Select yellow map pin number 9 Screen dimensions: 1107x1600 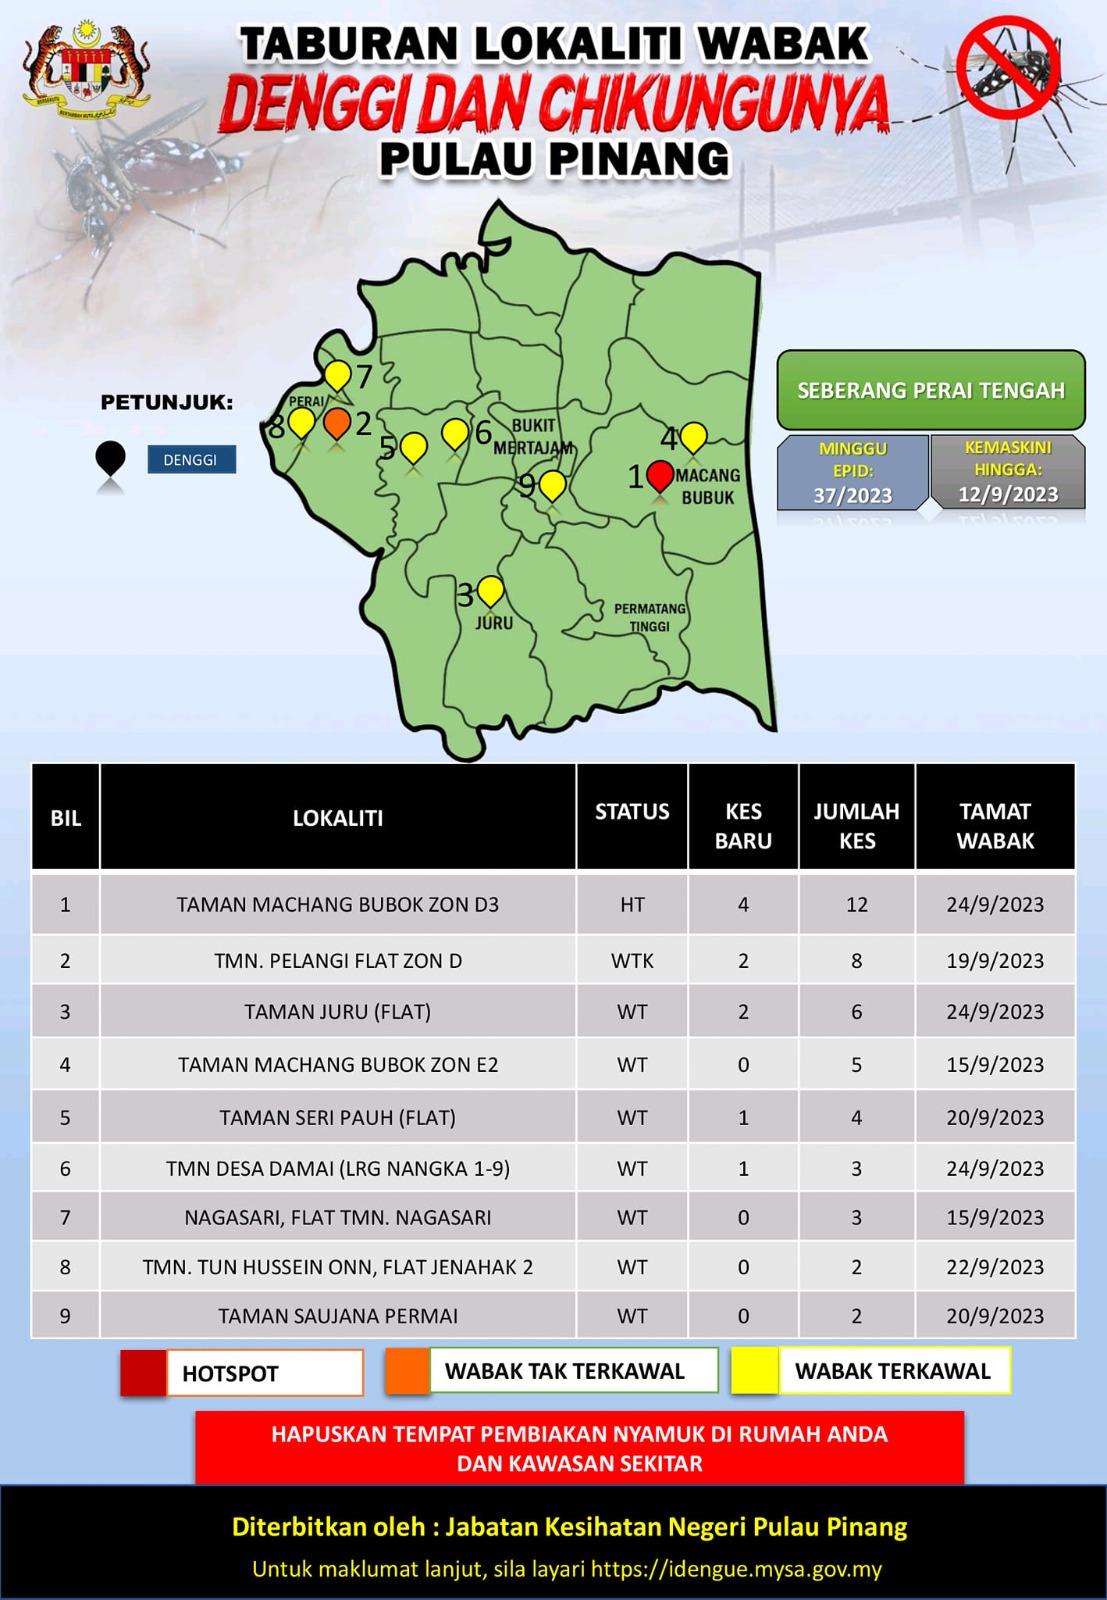click(x=552, y=487)
